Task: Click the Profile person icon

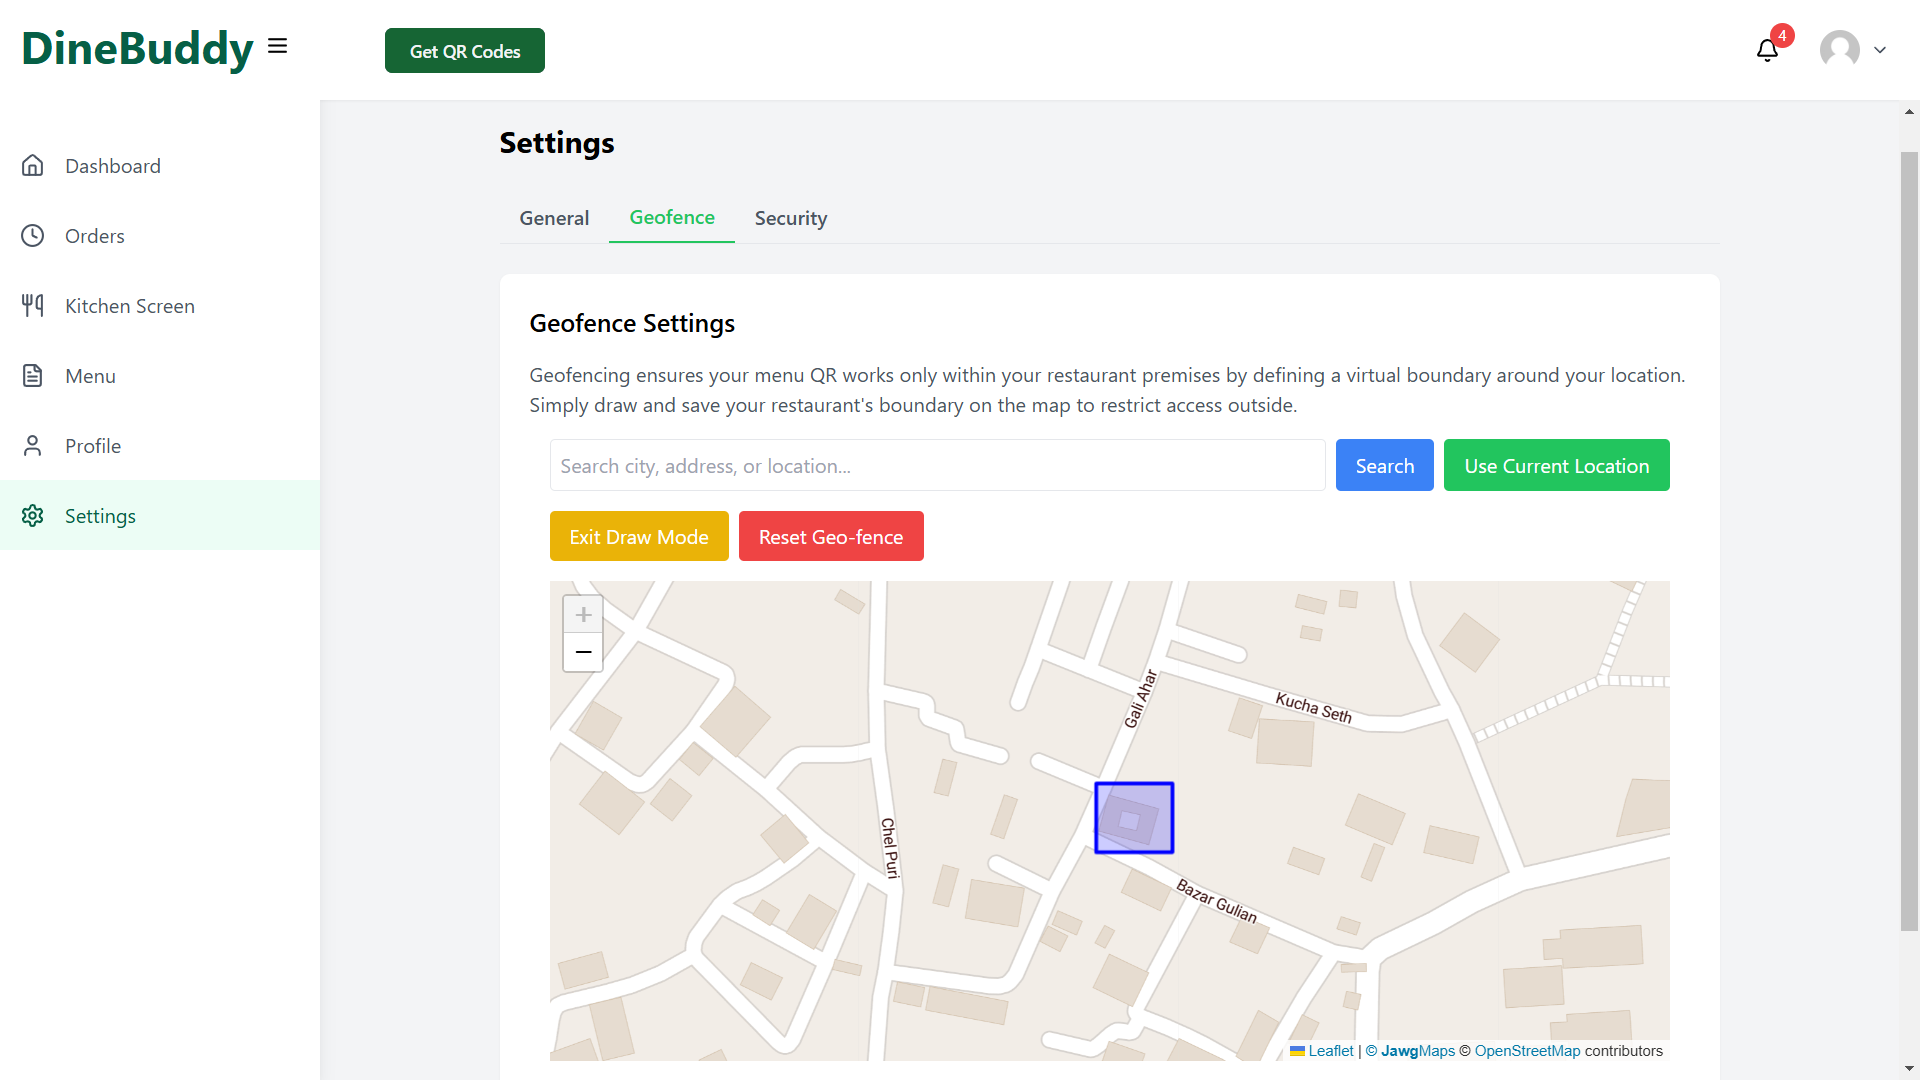Action: tap(33, 445)
